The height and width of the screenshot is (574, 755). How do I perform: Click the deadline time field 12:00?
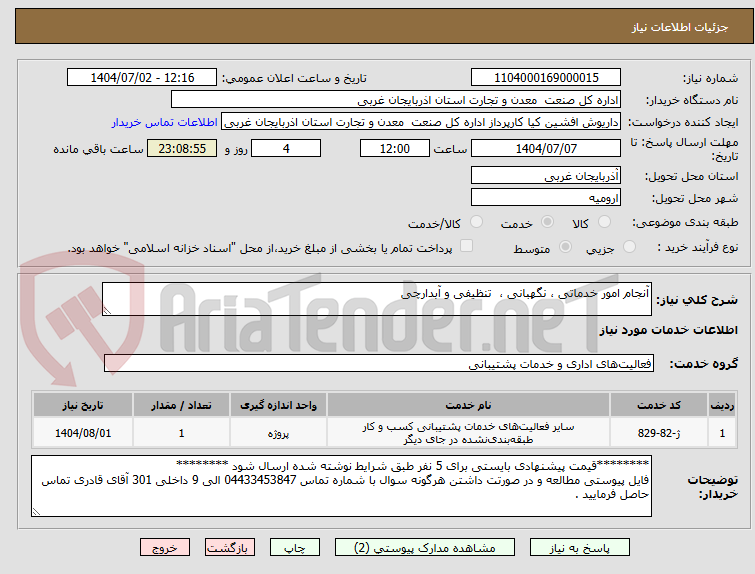[395, 148]
